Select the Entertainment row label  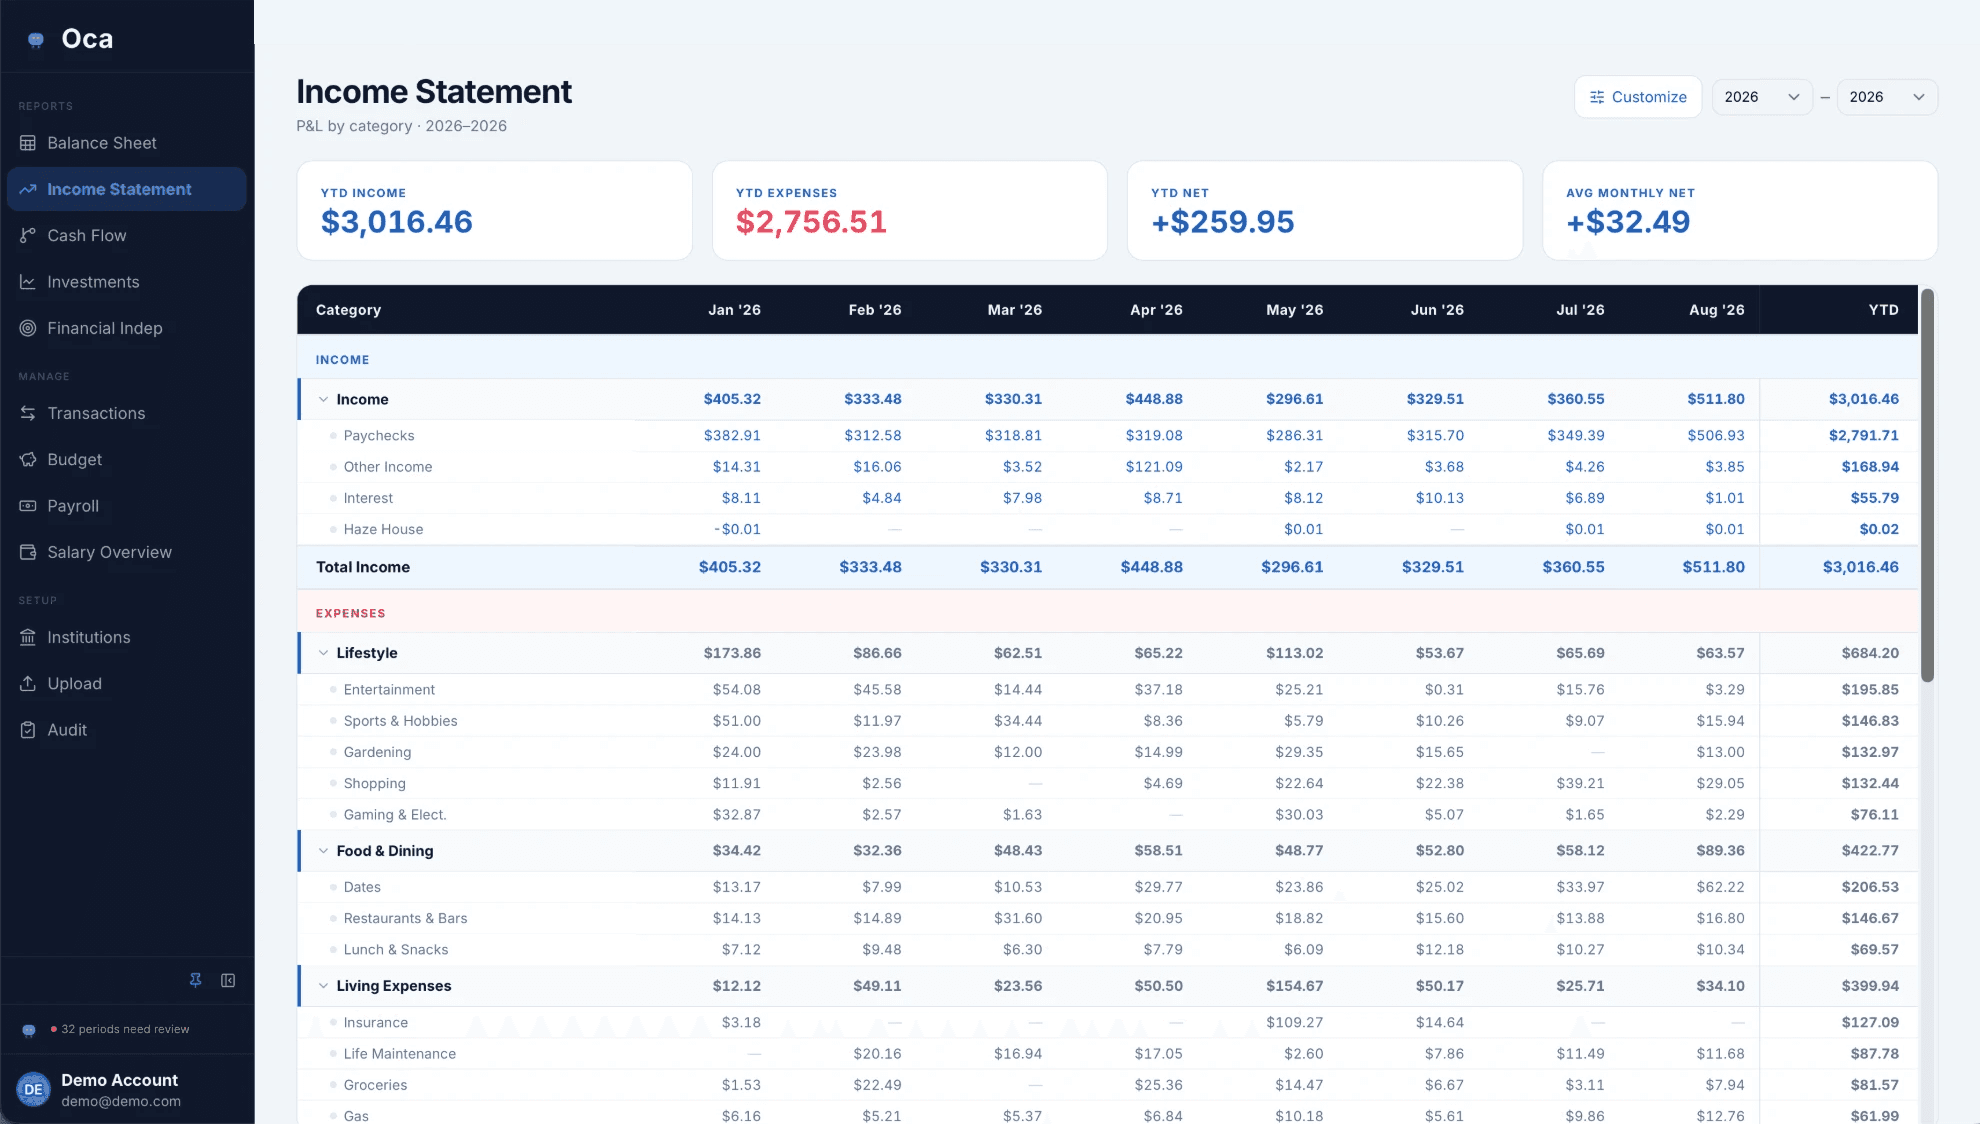click(389, 690)
